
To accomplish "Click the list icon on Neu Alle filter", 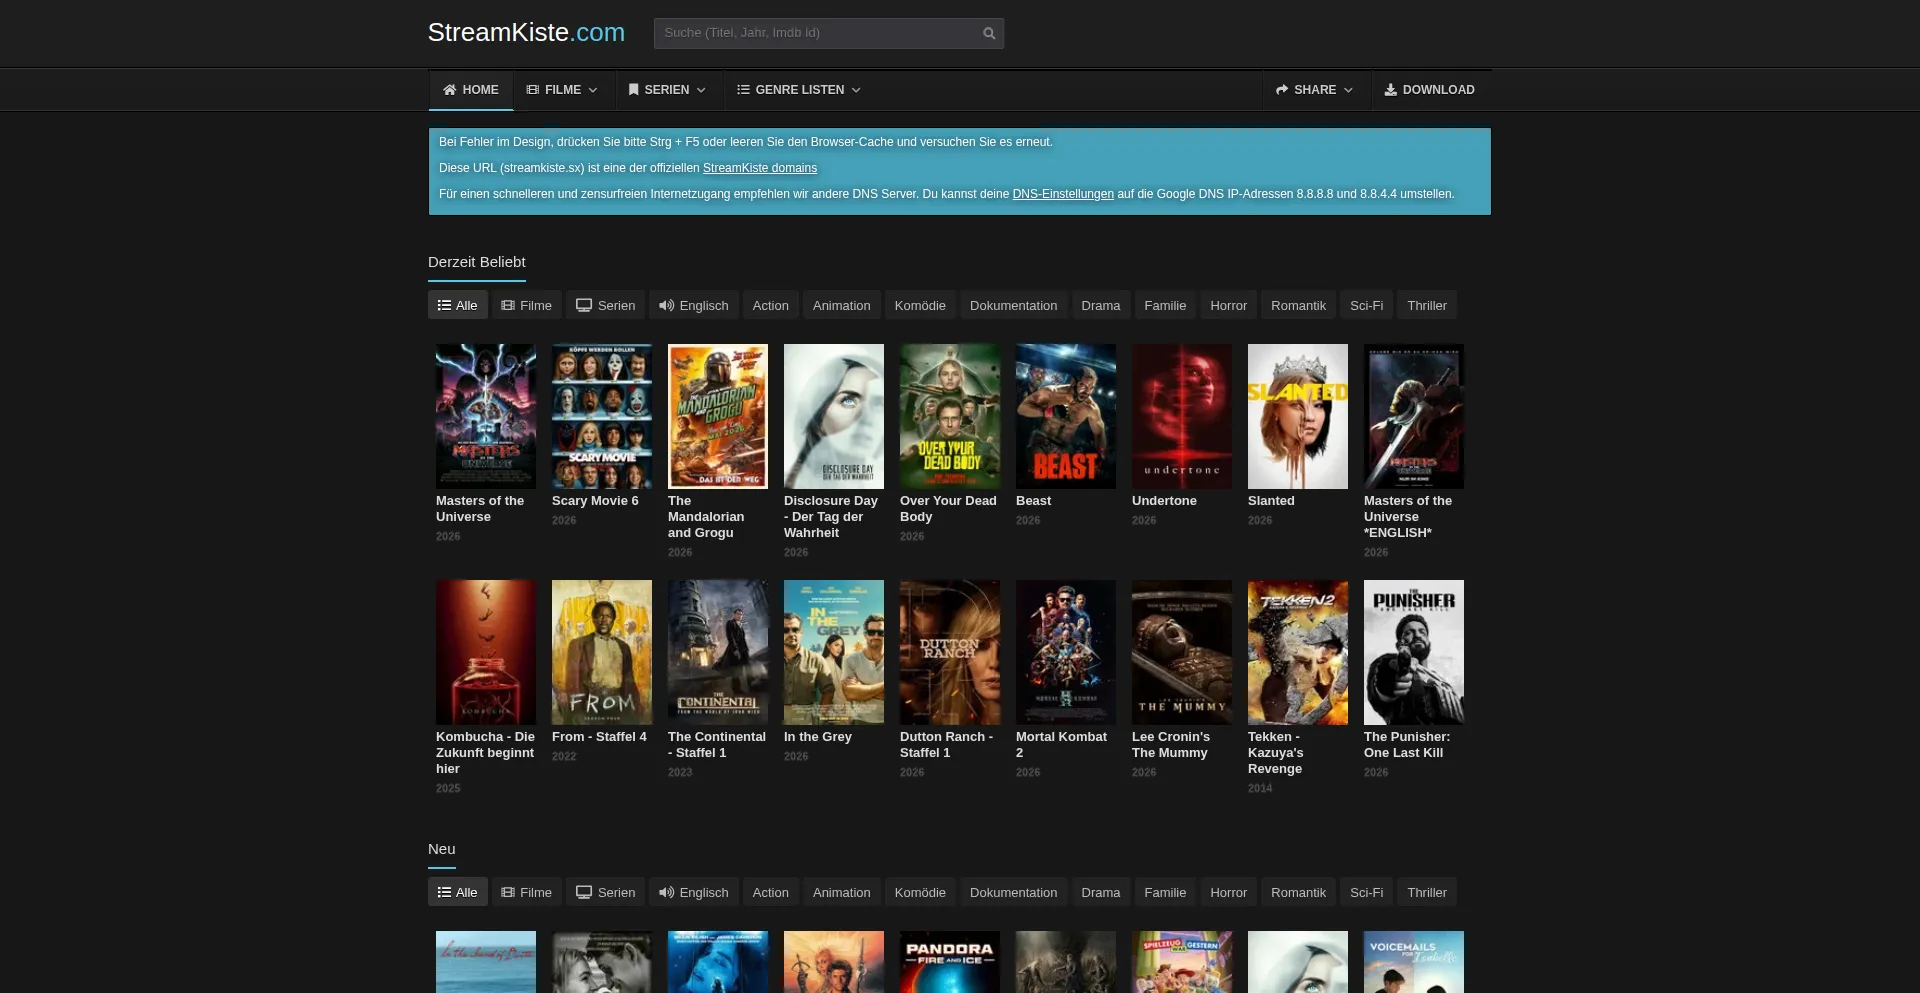I will tap(444, 893).
